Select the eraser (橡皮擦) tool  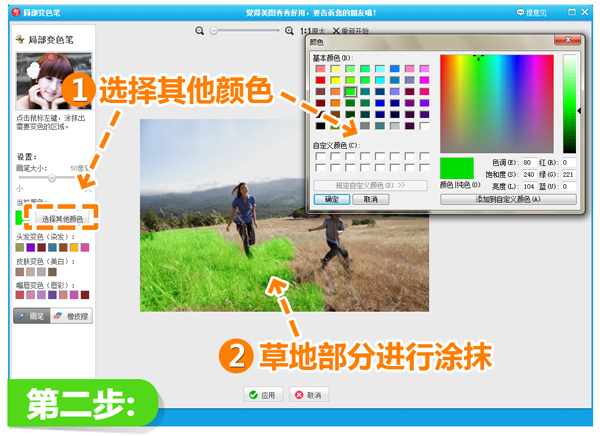pyautogui.click(x=70, y=315)
